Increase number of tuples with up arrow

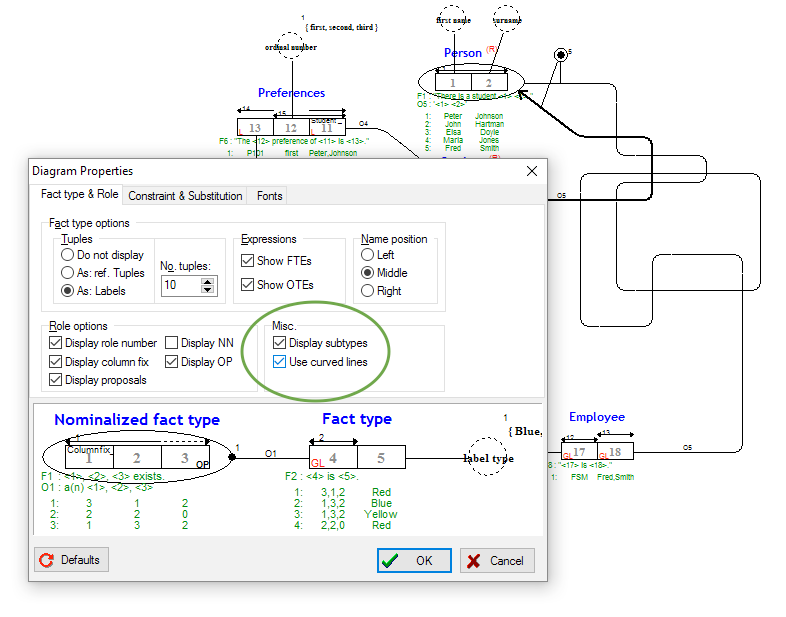click(x=207, y=282)
